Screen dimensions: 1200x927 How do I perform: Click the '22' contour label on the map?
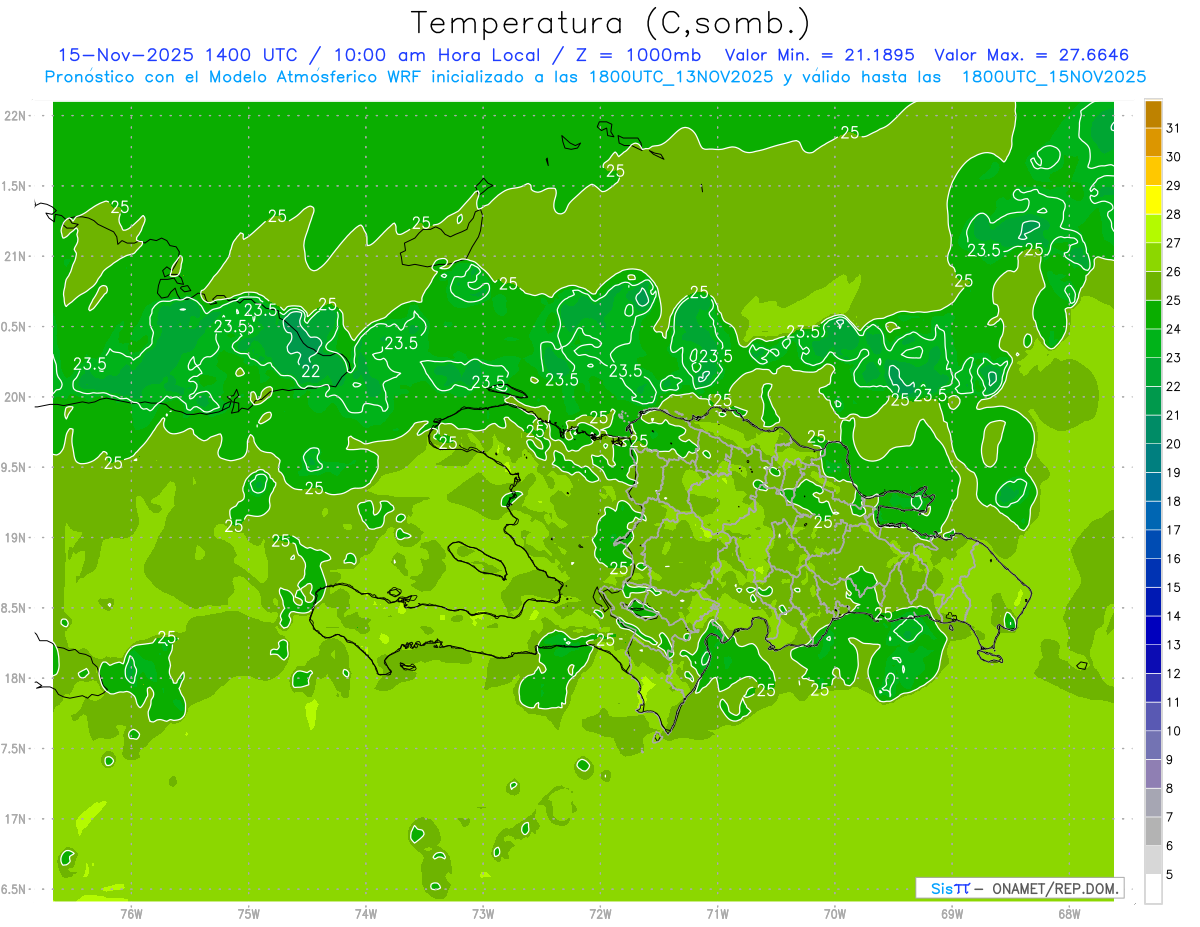click(x=311, y=370)
